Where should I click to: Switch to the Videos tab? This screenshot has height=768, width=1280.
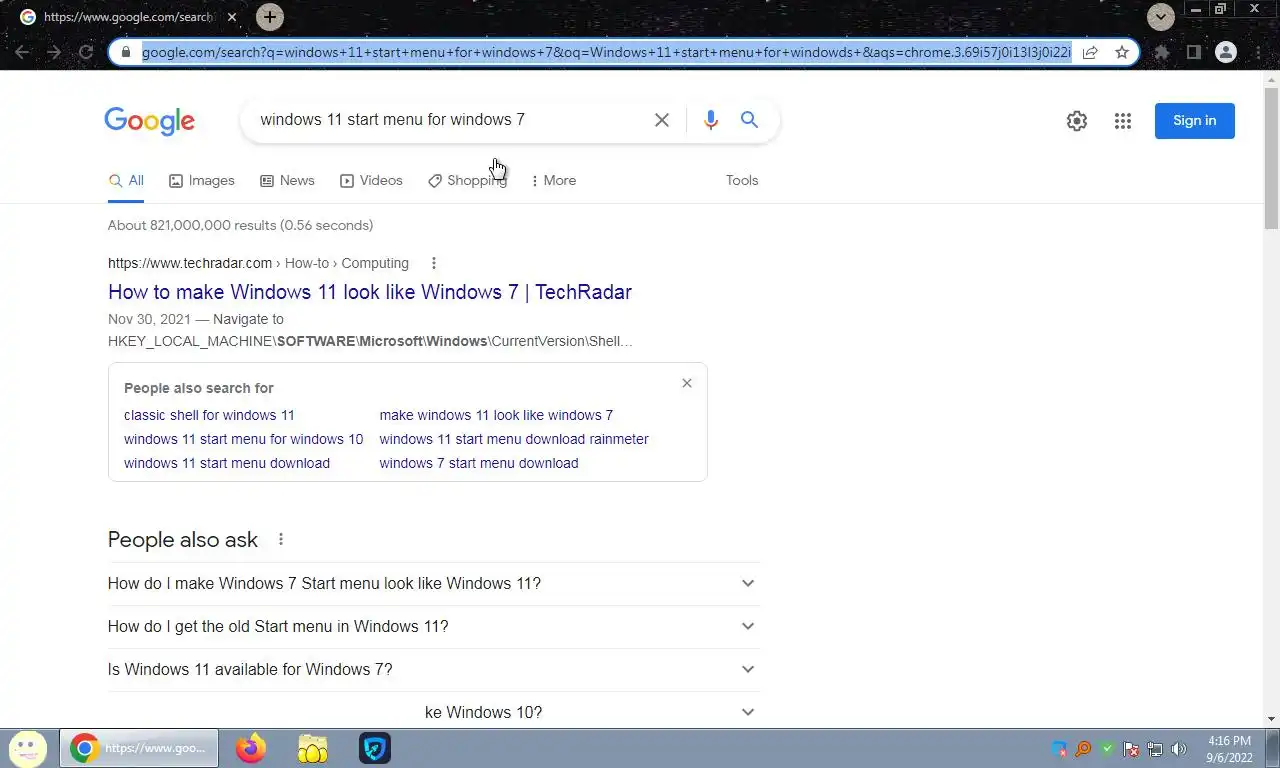371,181
